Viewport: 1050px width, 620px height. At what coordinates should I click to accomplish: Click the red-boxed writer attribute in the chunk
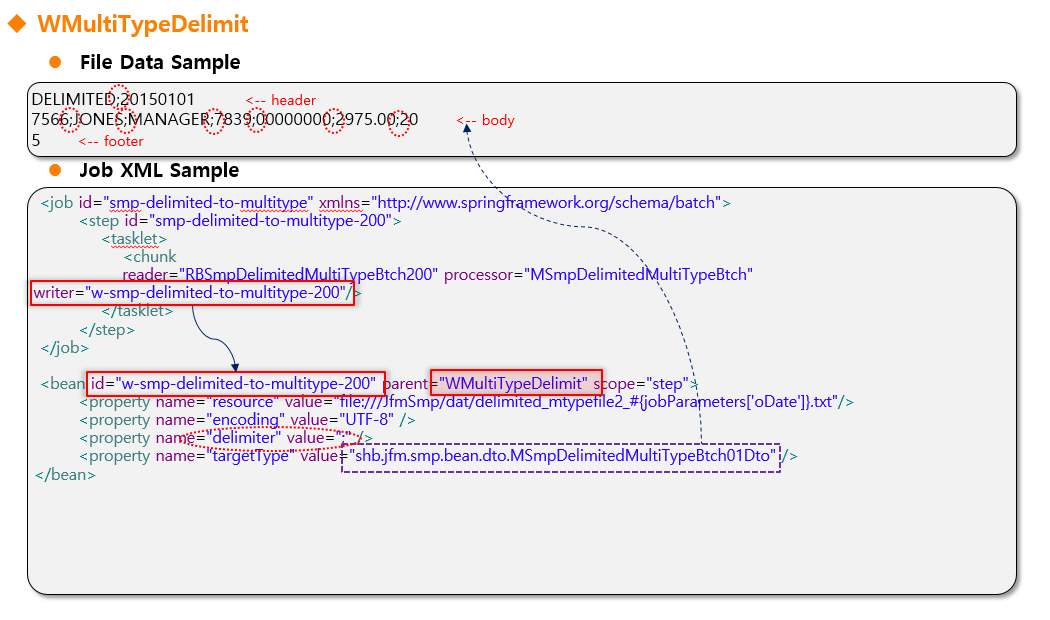pos(192,293)
